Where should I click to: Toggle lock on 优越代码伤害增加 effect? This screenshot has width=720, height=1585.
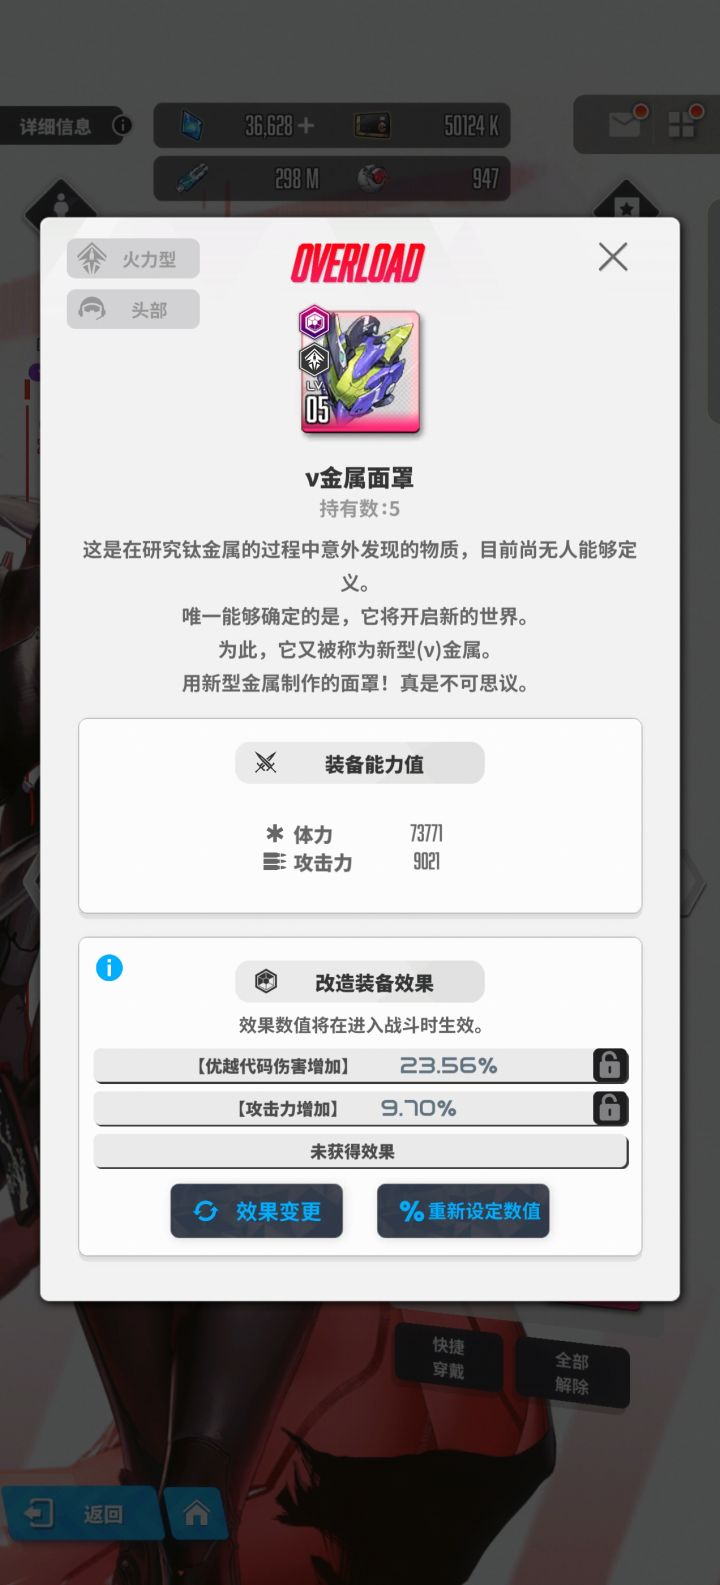point(610,1066)
